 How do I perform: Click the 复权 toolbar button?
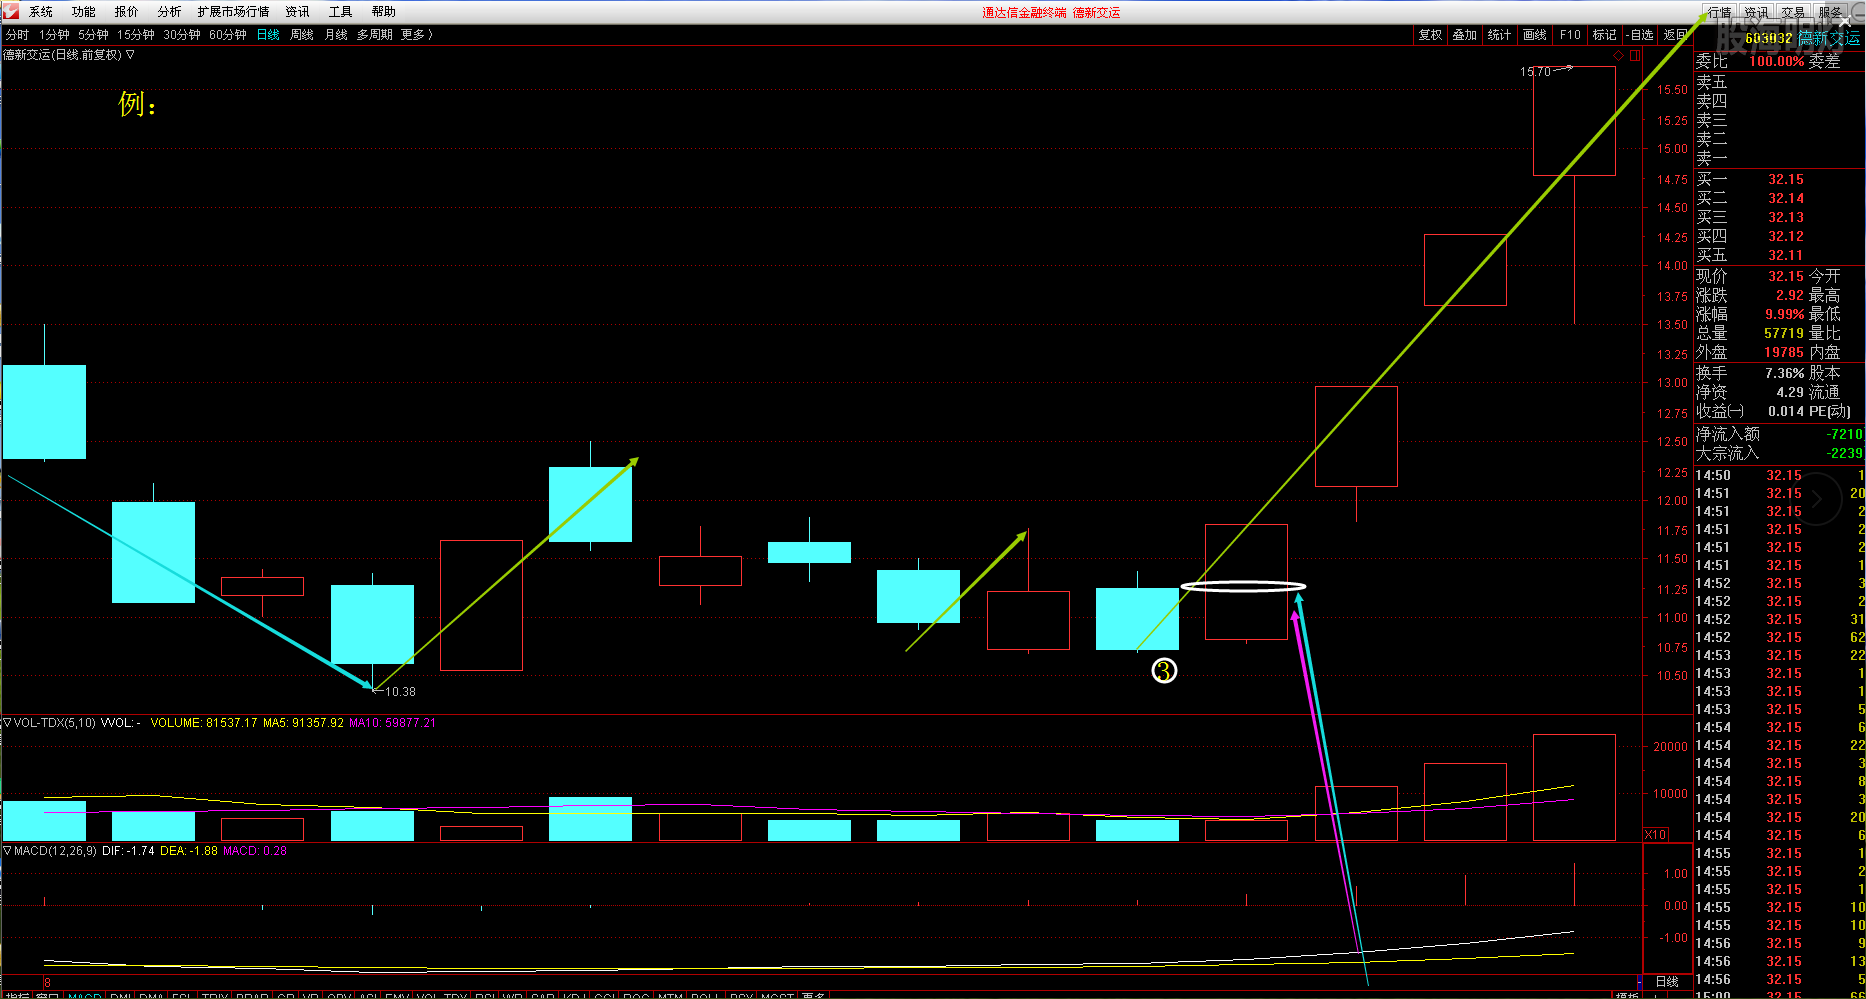1431,35
